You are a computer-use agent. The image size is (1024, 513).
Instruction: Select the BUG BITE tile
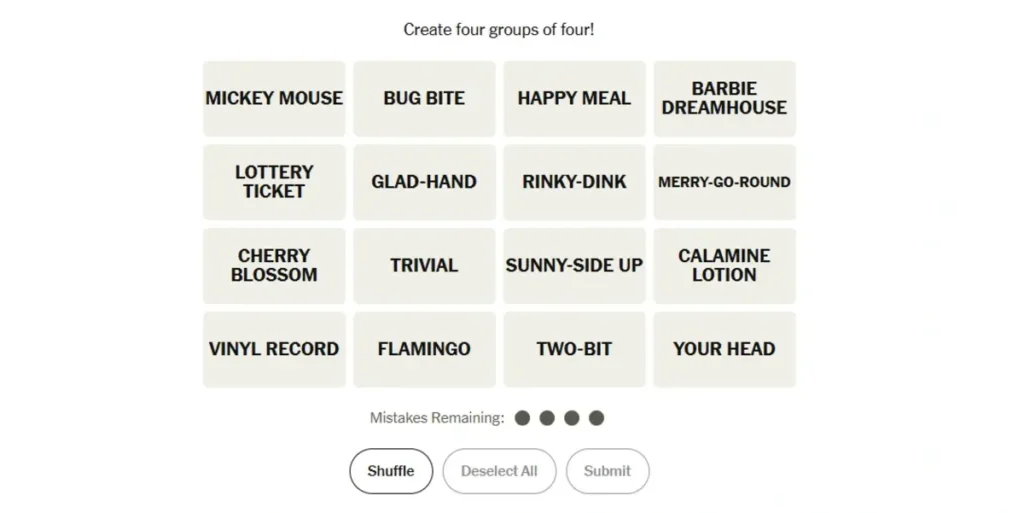point(424,98)
